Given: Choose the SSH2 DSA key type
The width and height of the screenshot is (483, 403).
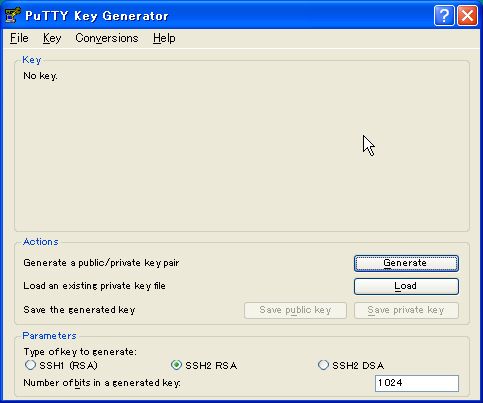Looking at the screenshot, I should click(351, 365).
